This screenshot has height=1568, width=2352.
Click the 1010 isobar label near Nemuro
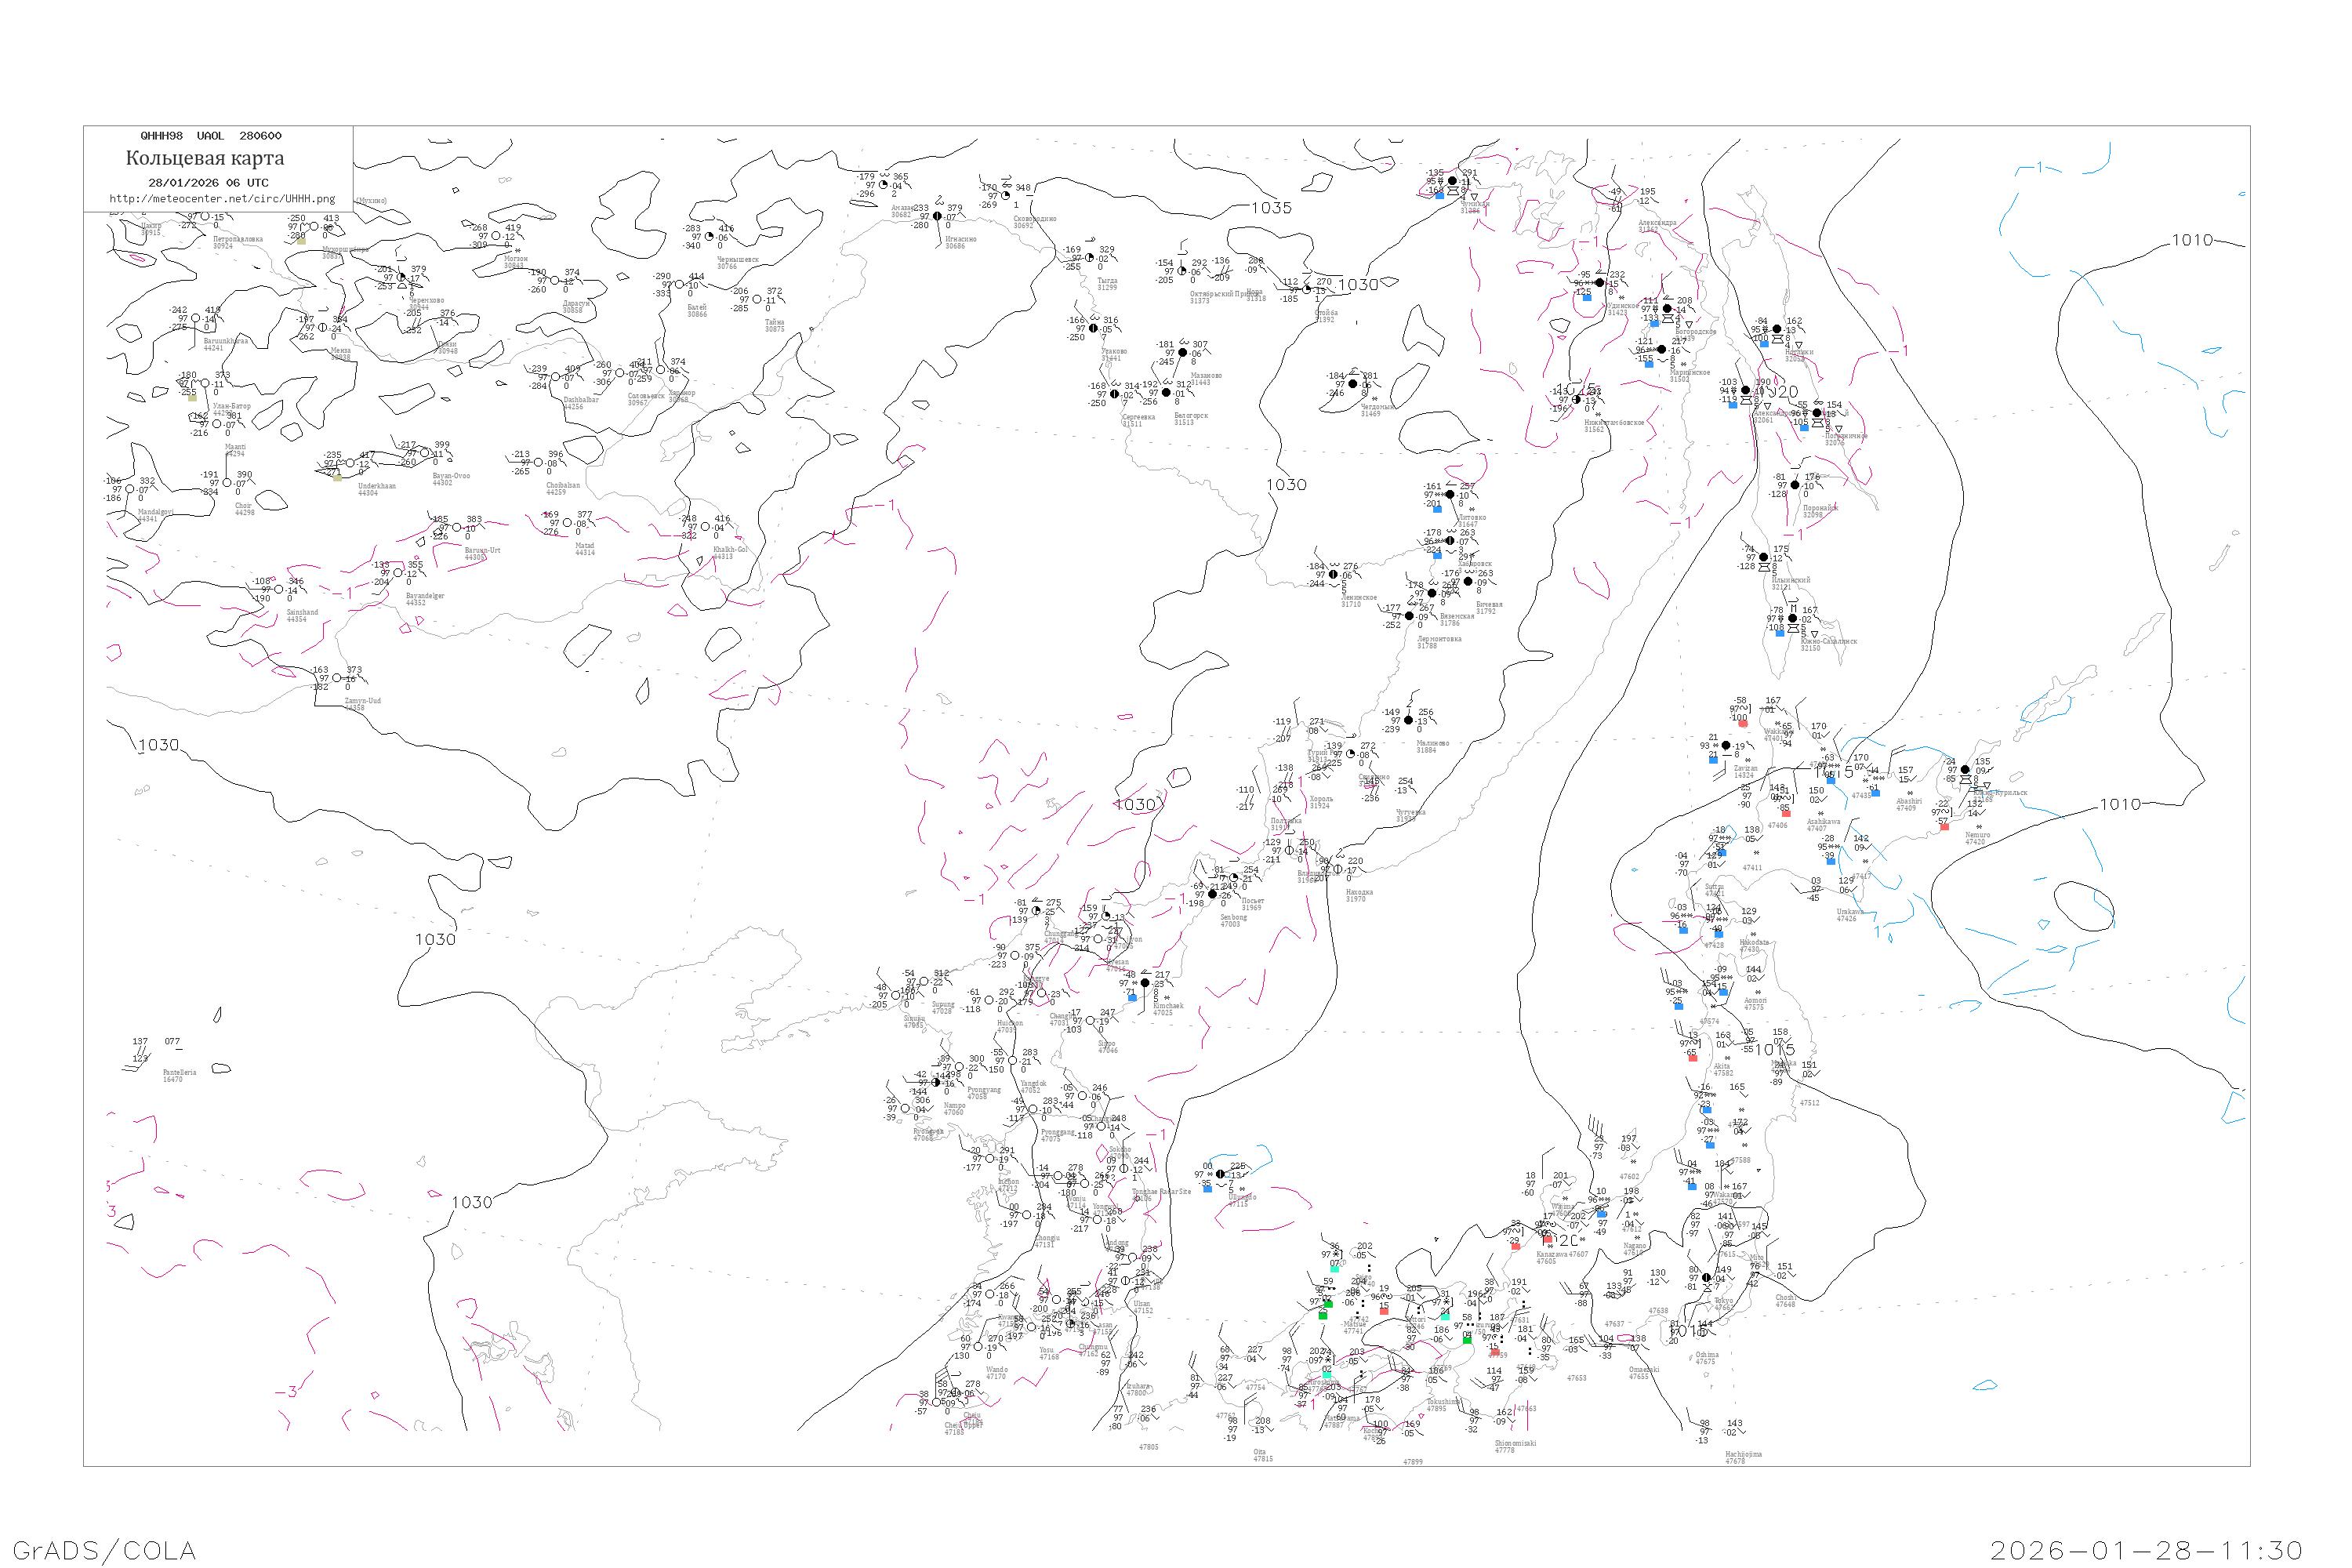point(2119,804)
